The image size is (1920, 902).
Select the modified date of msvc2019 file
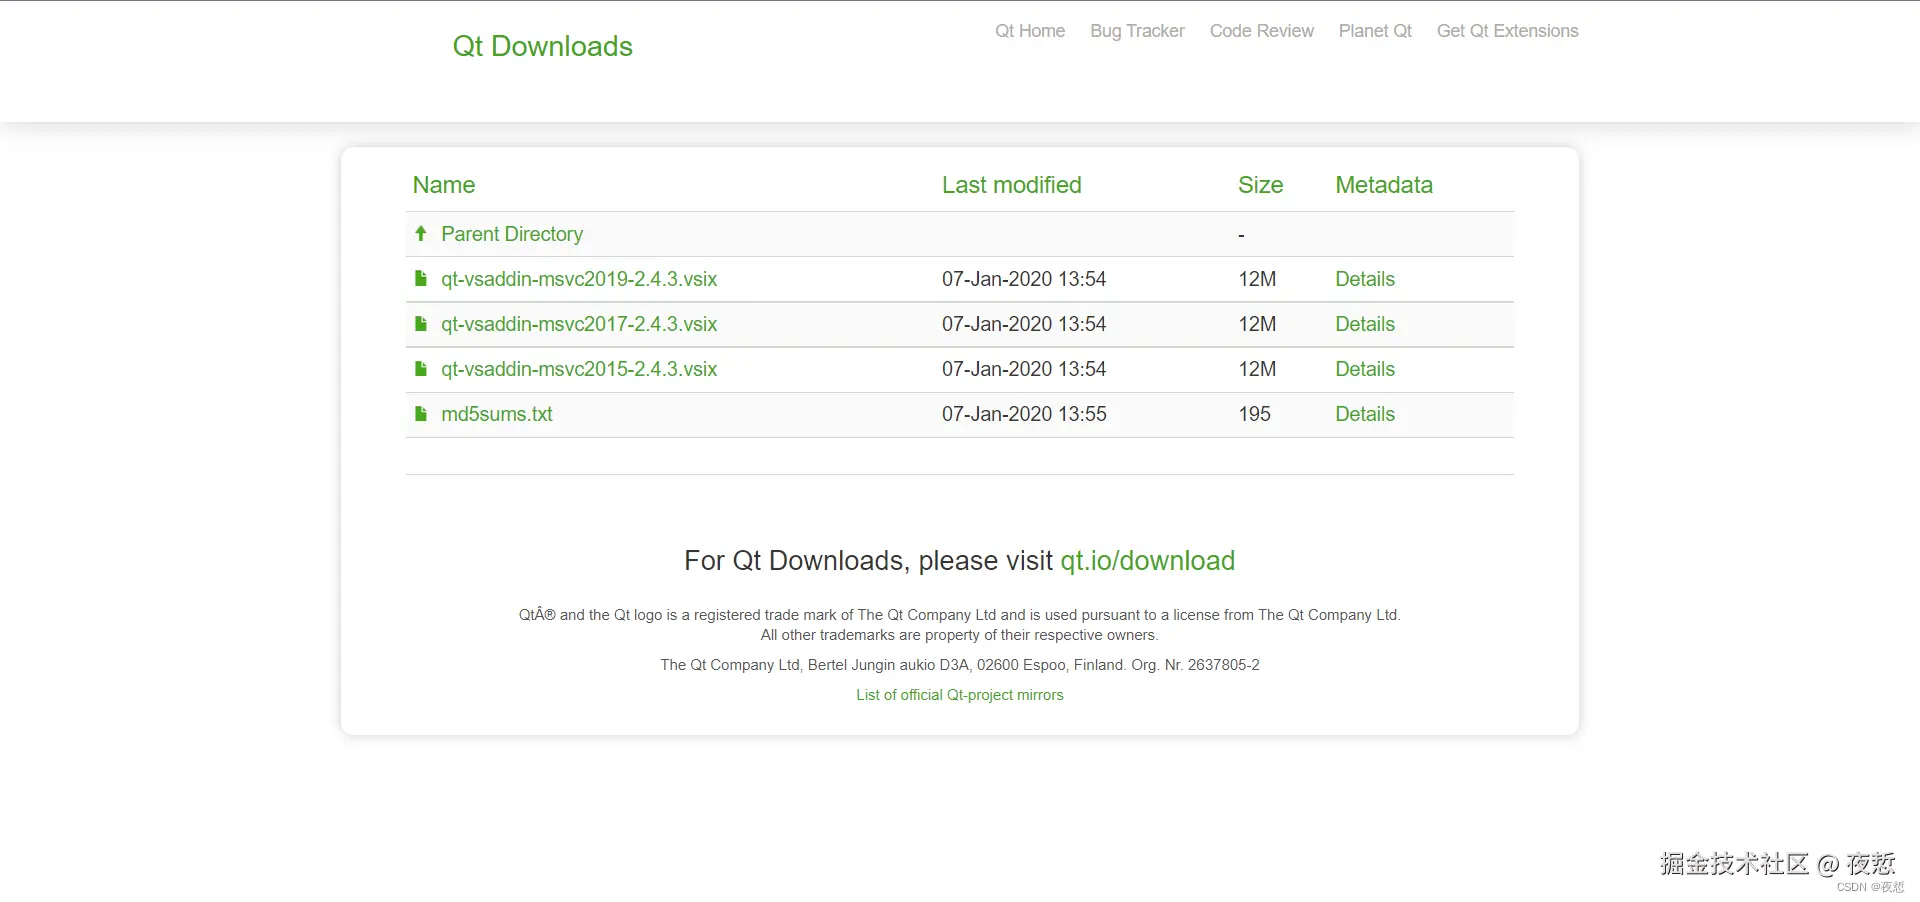[1024, 279]
